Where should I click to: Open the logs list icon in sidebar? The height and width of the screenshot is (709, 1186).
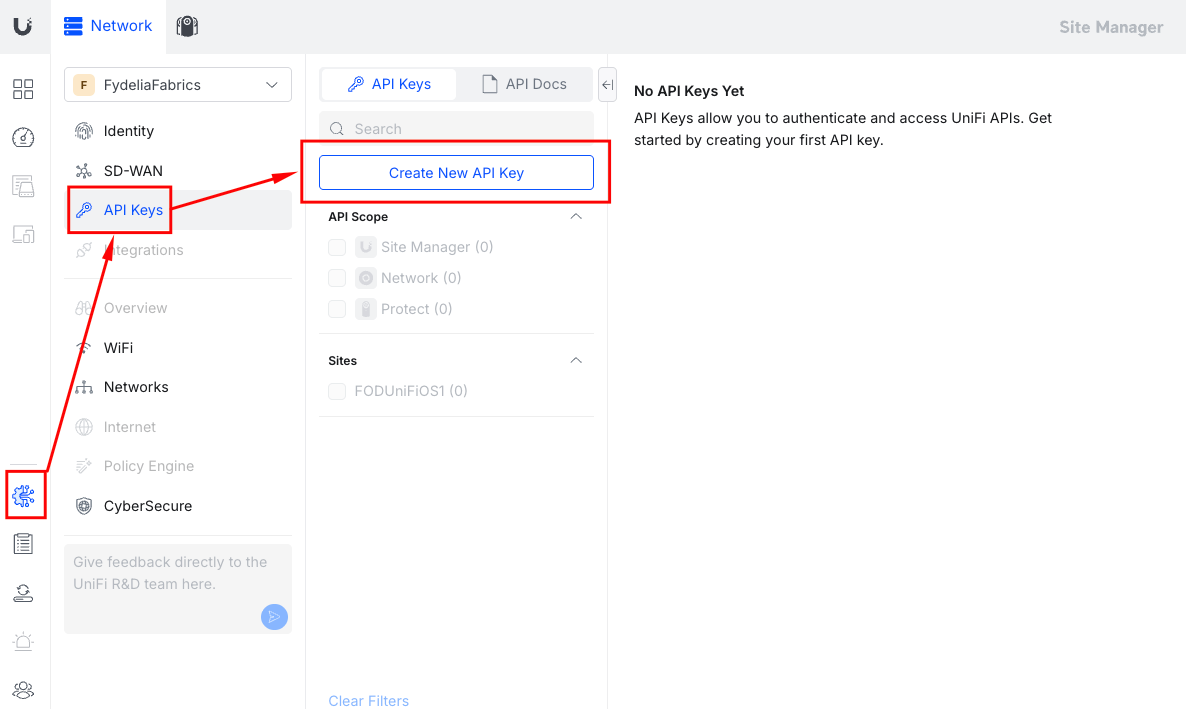(23, 544)
